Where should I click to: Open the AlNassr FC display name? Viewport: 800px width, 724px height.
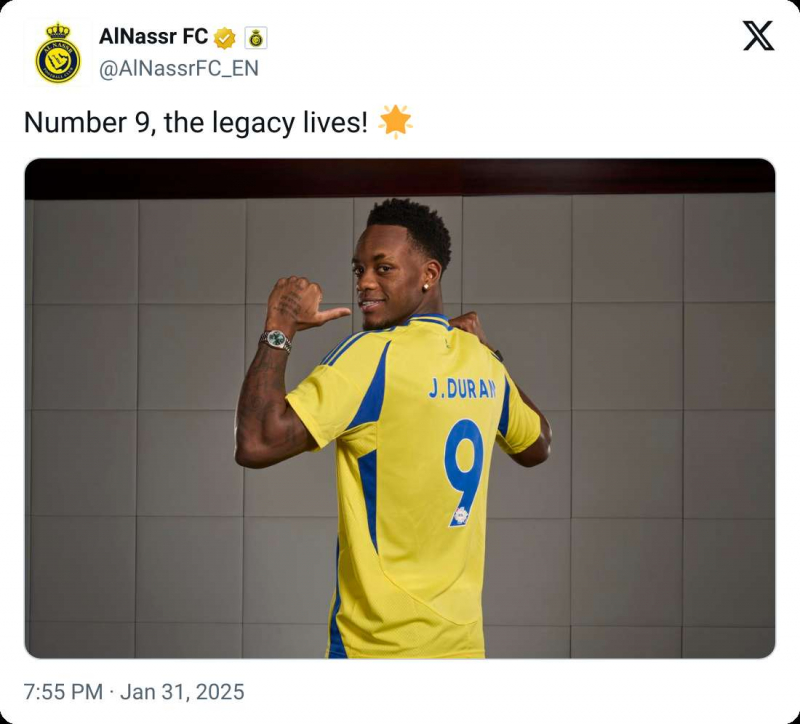pos(153,37)
